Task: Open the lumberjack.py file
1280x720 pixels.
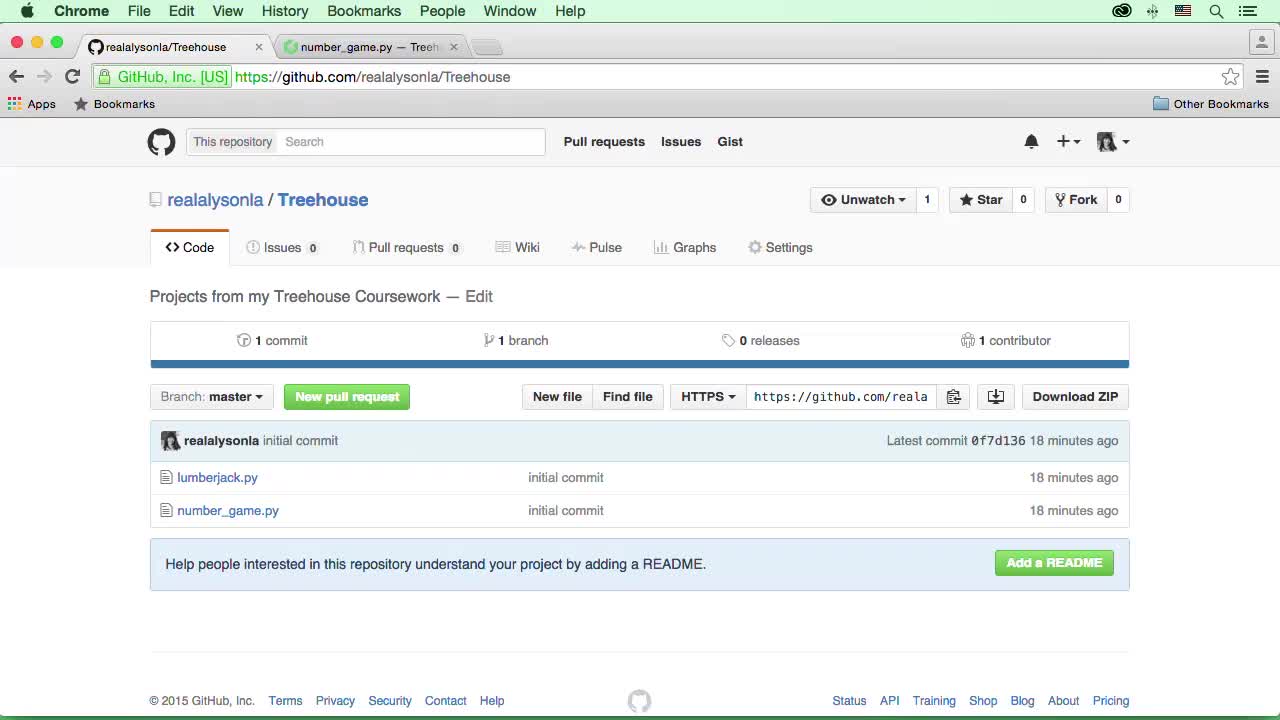Action: [x=217, y=477]
